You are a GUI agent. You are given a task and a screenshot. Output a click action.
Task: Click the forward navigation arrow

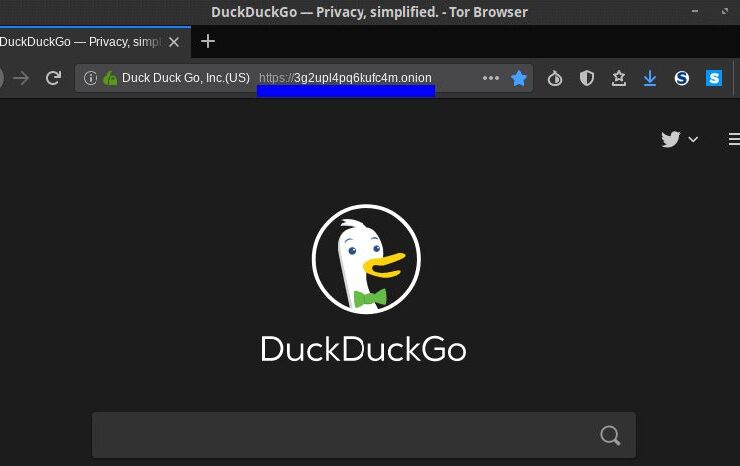[x=21, y=78]
